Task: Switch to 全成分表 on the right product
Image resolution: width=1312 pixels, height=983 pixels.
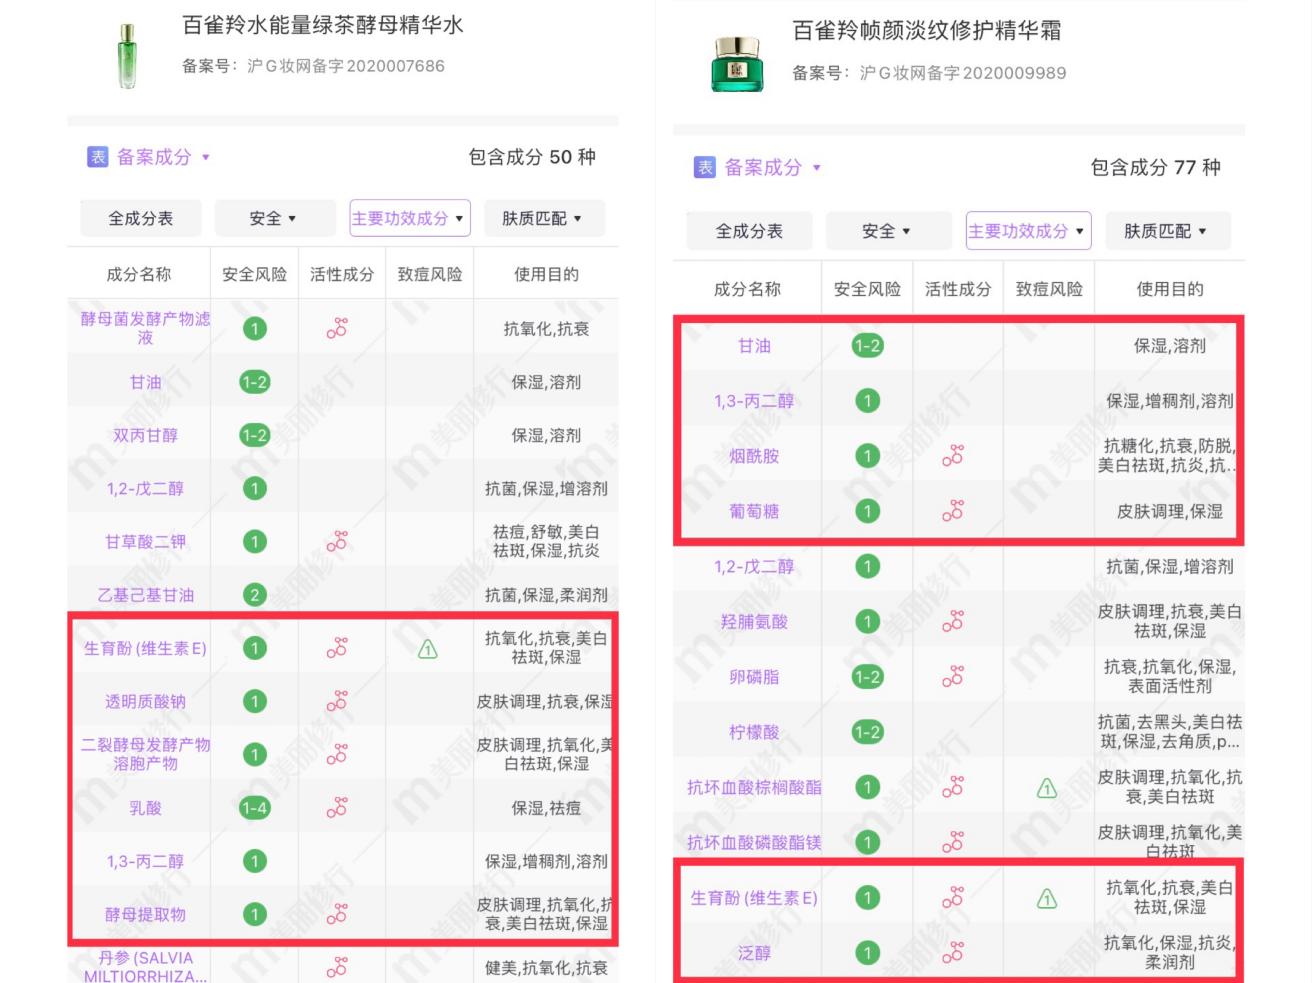Action: click(x=748, y=230)
